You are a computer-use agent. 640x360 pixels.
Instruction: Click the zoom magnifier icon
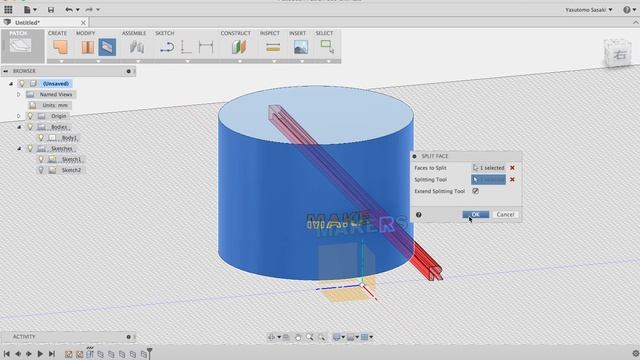click(x=310, y=337)
